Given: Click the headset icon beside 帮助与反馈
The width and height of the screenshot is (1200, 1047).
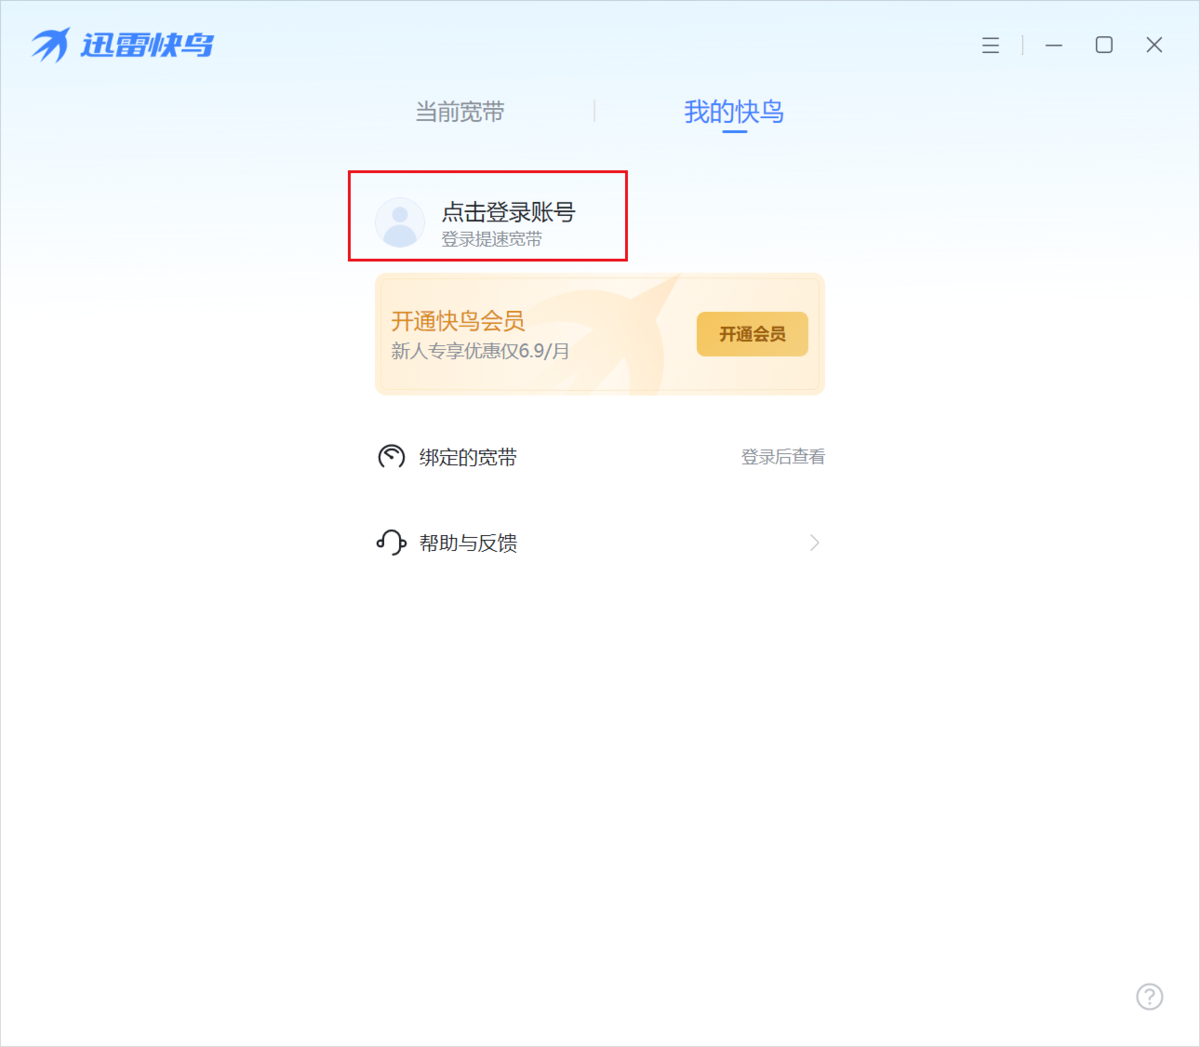Looking at the screenshot, I should click(390, 542).
